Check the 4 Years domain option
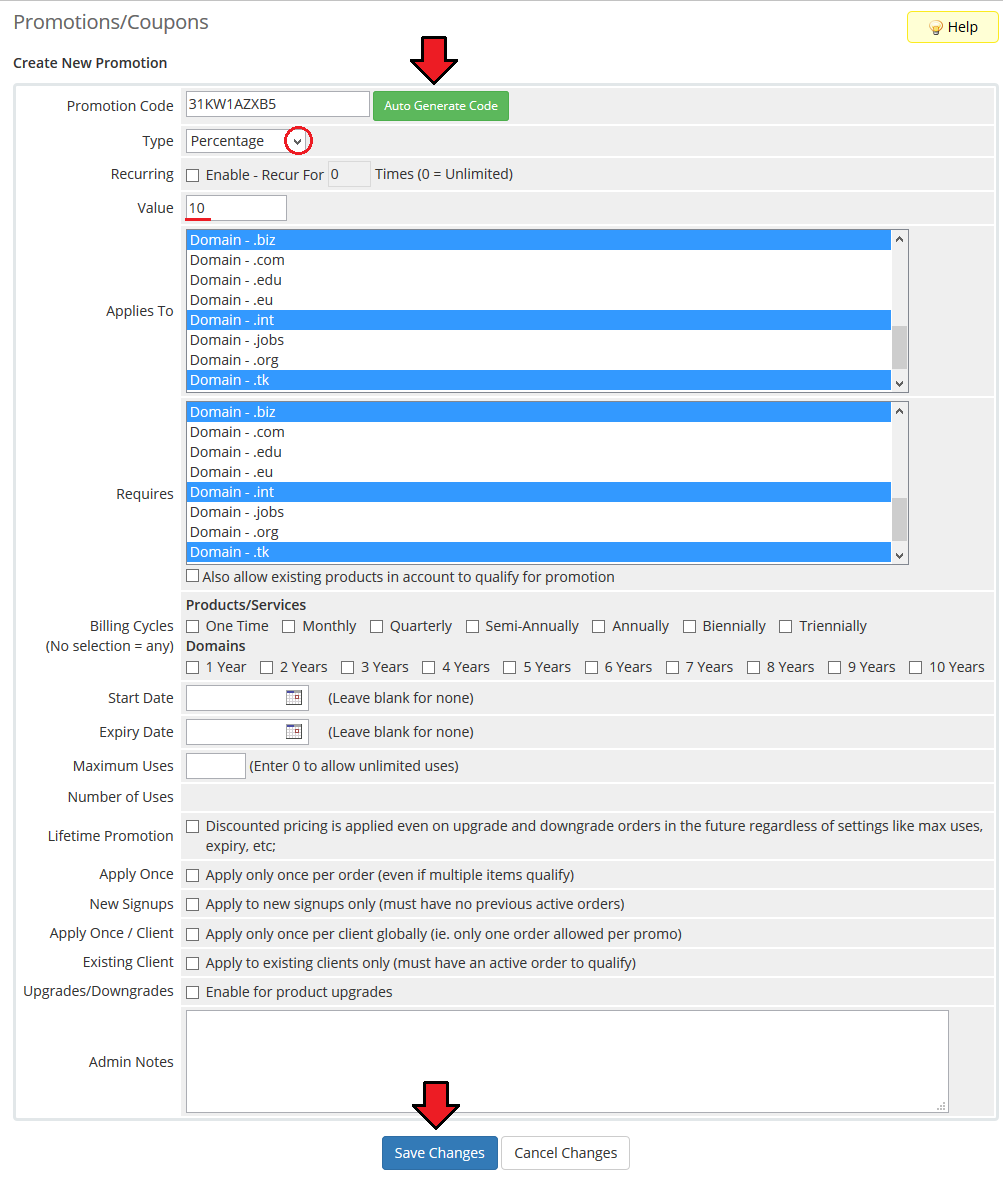 pyautogui.click(x=428, y=667)
